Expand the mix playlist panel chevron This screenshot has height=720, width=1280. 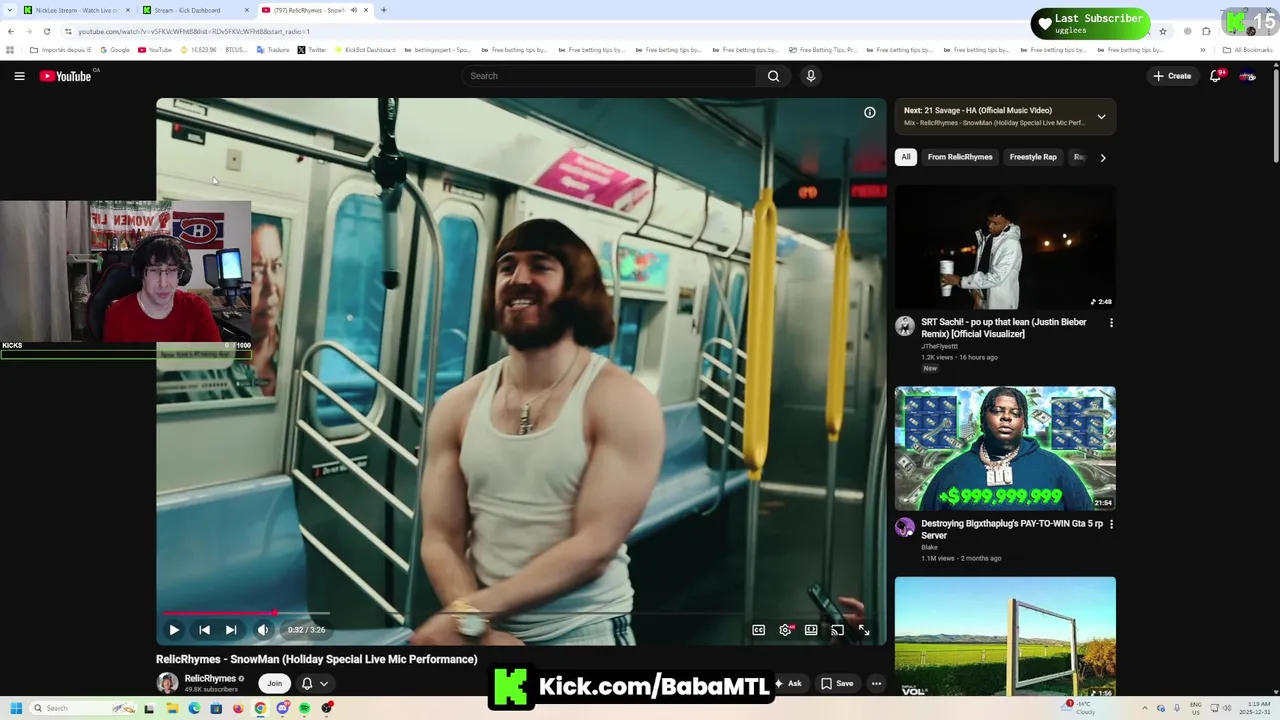1101,117
